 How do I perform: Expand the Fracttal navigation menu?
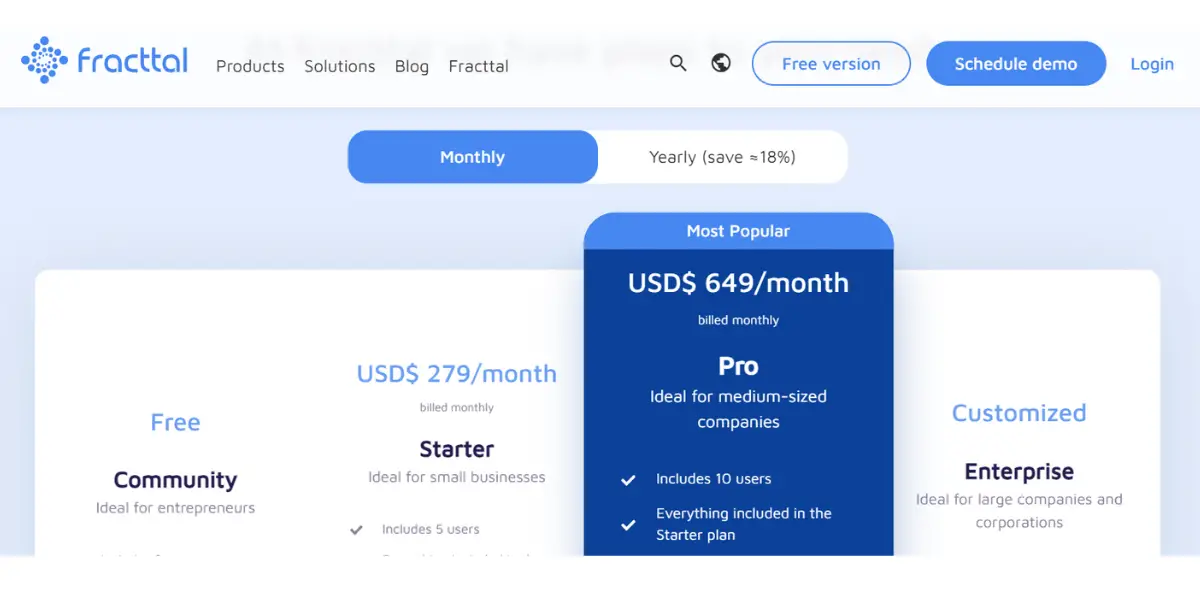coord(478,66)
